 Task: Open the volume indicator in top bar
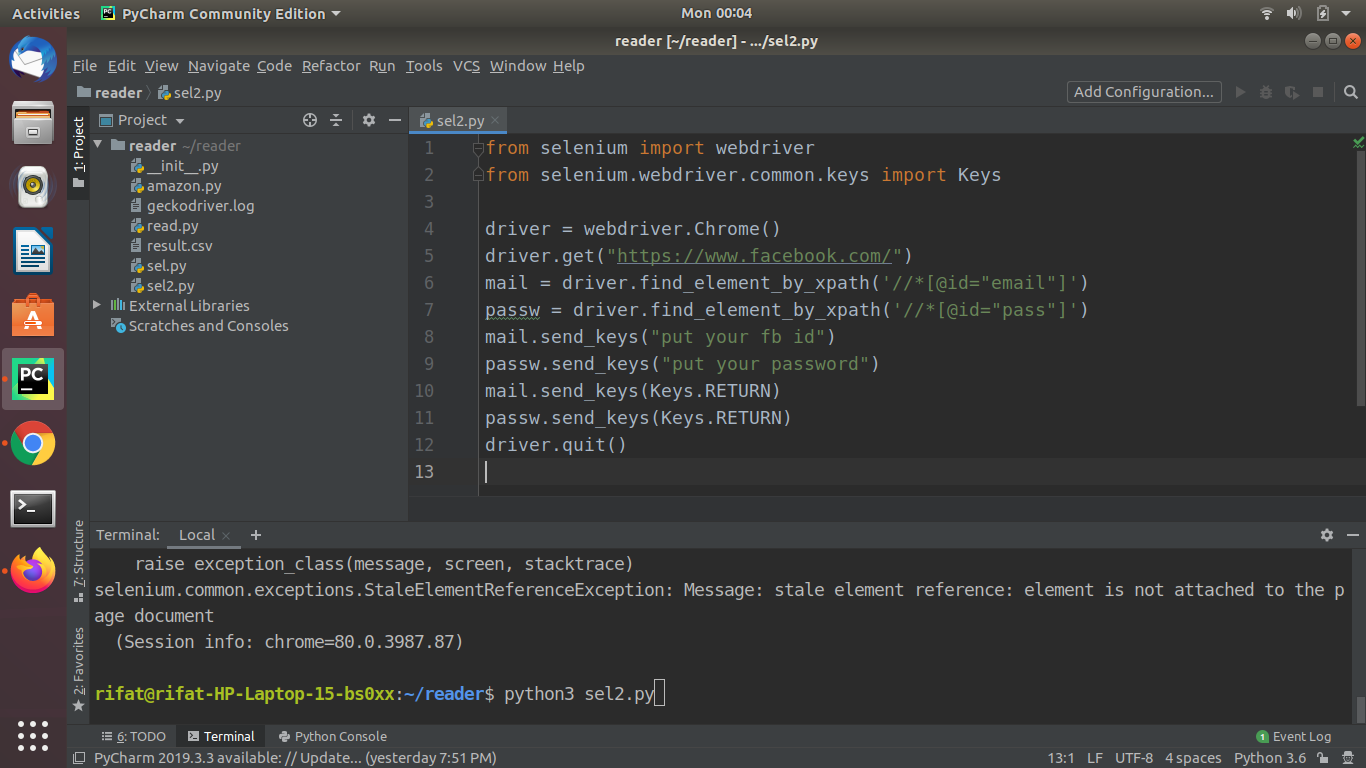tap(1294, 13)
